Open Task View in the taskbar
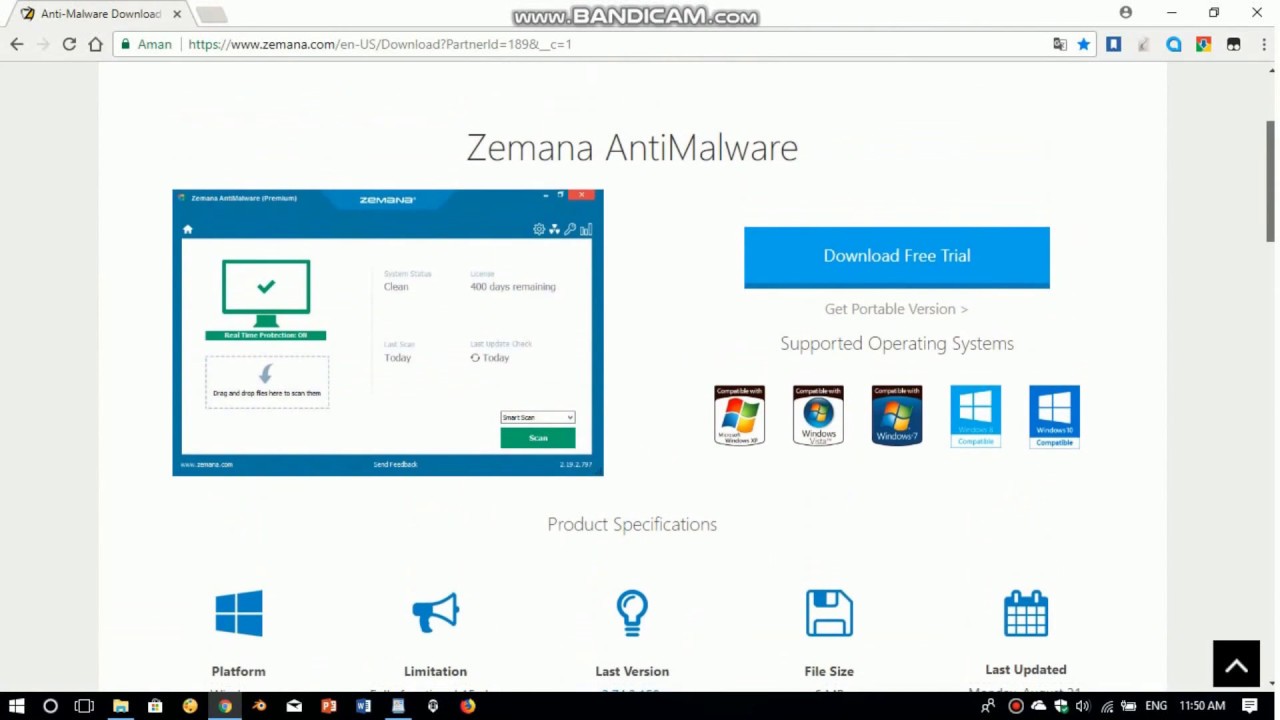The height and width of the screenshot is (720, 1280). (x=84, y=706)
